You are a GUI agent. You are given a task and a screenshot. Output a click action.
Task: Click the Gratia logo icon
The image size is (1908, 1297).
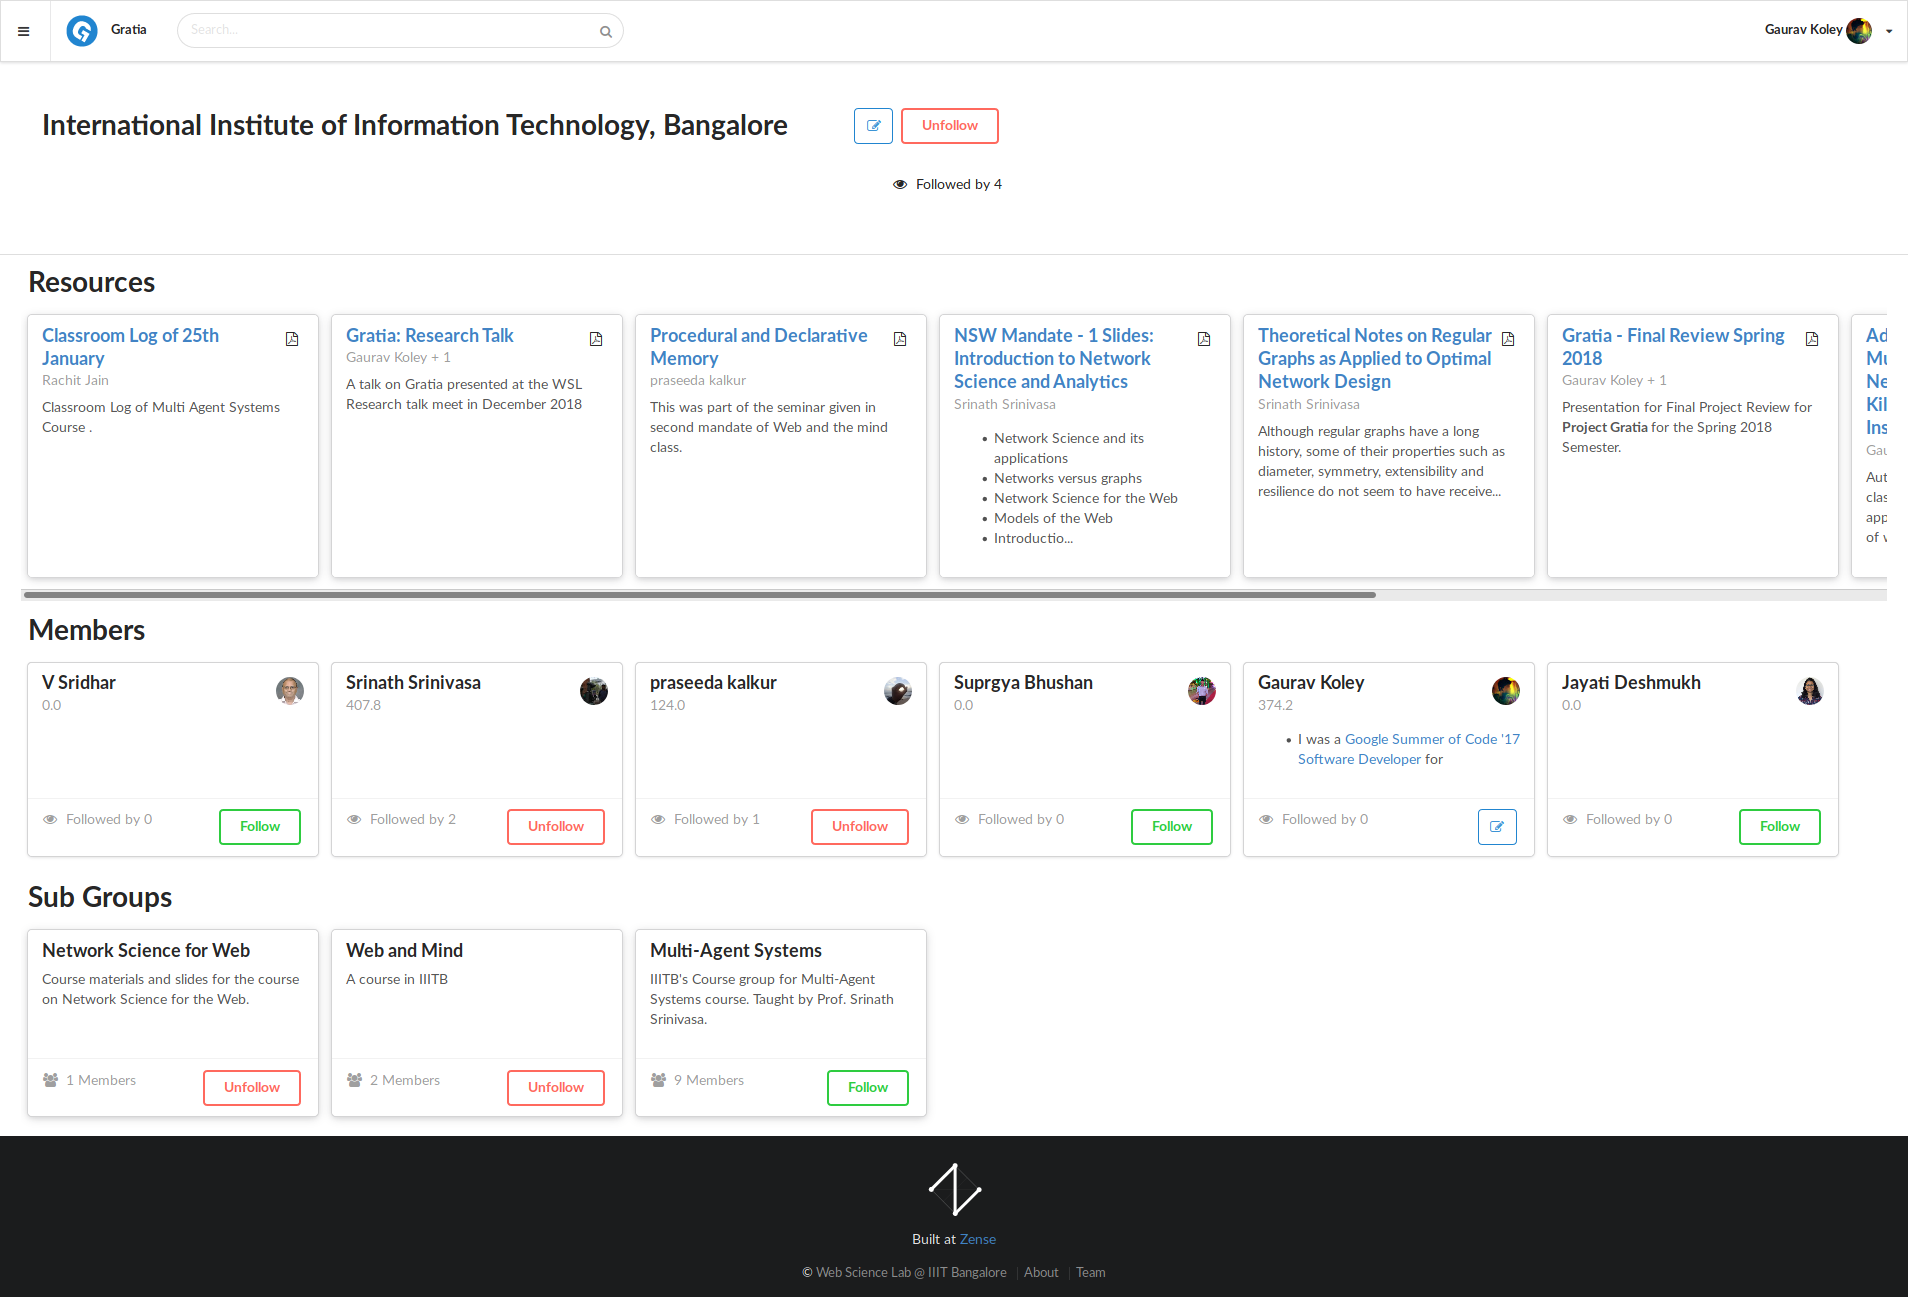[82, 31]
